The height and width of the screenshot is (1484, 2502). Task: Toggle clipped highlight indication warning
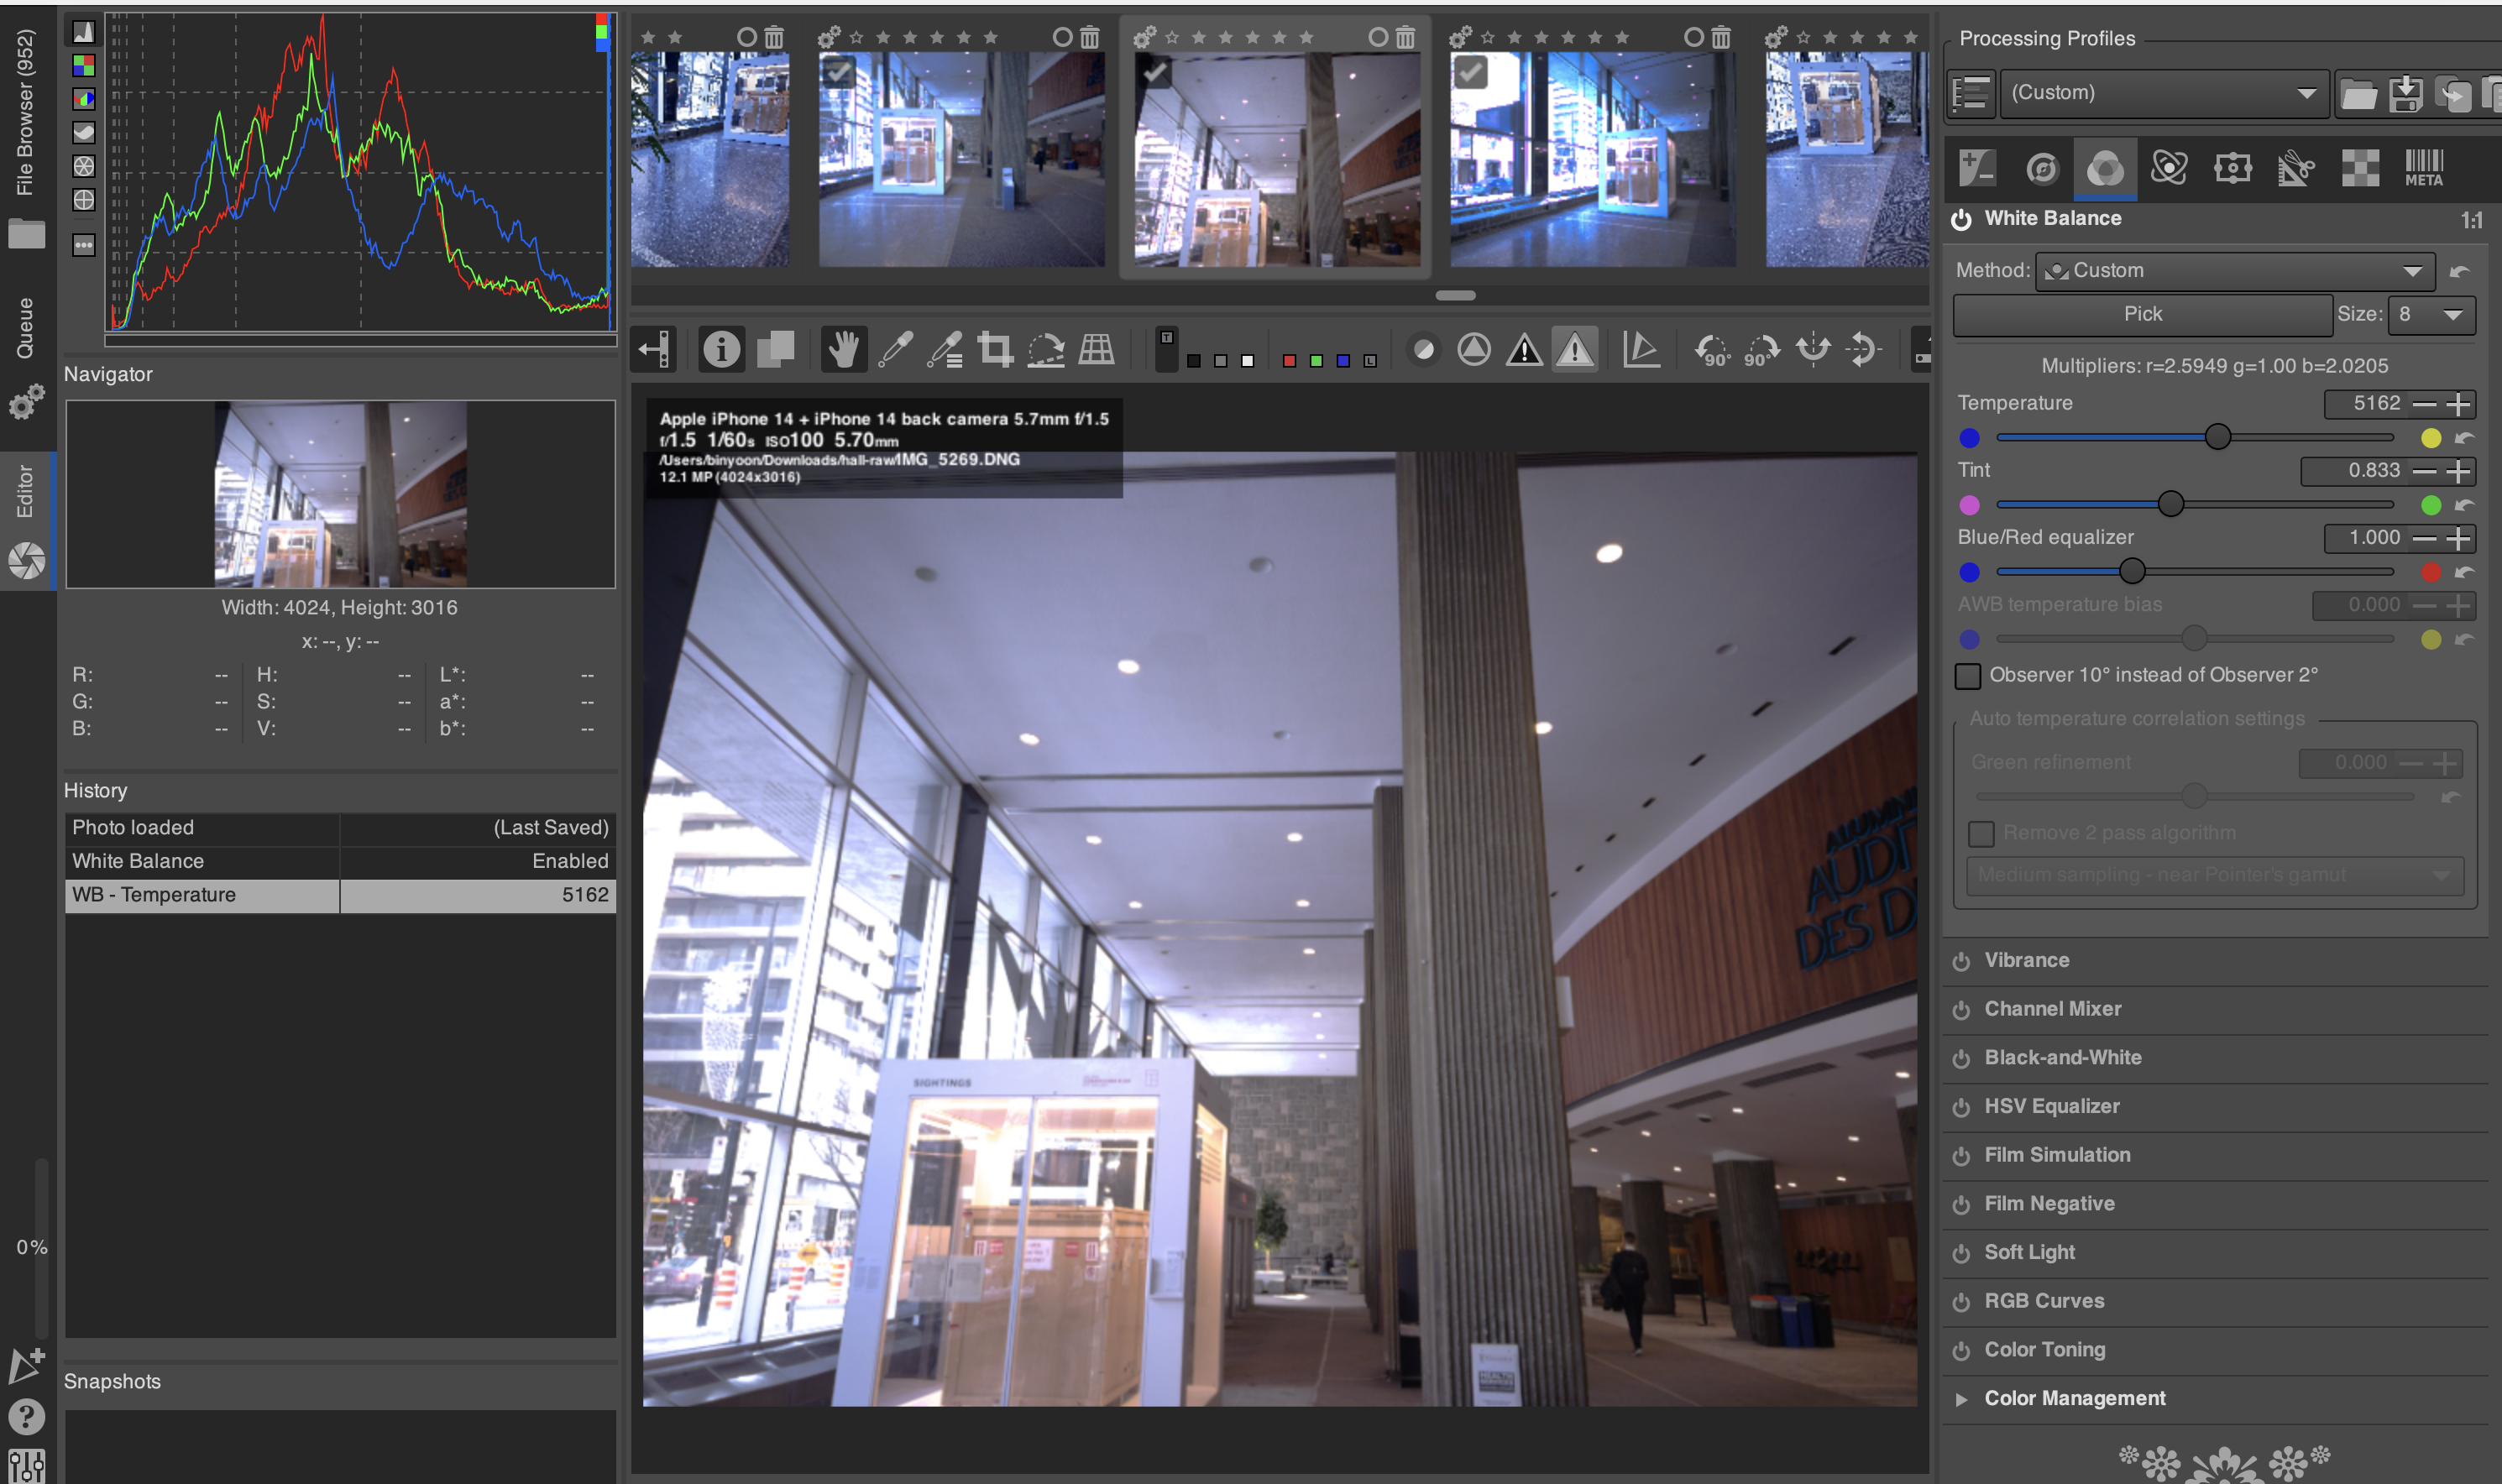coord(1574,349)
